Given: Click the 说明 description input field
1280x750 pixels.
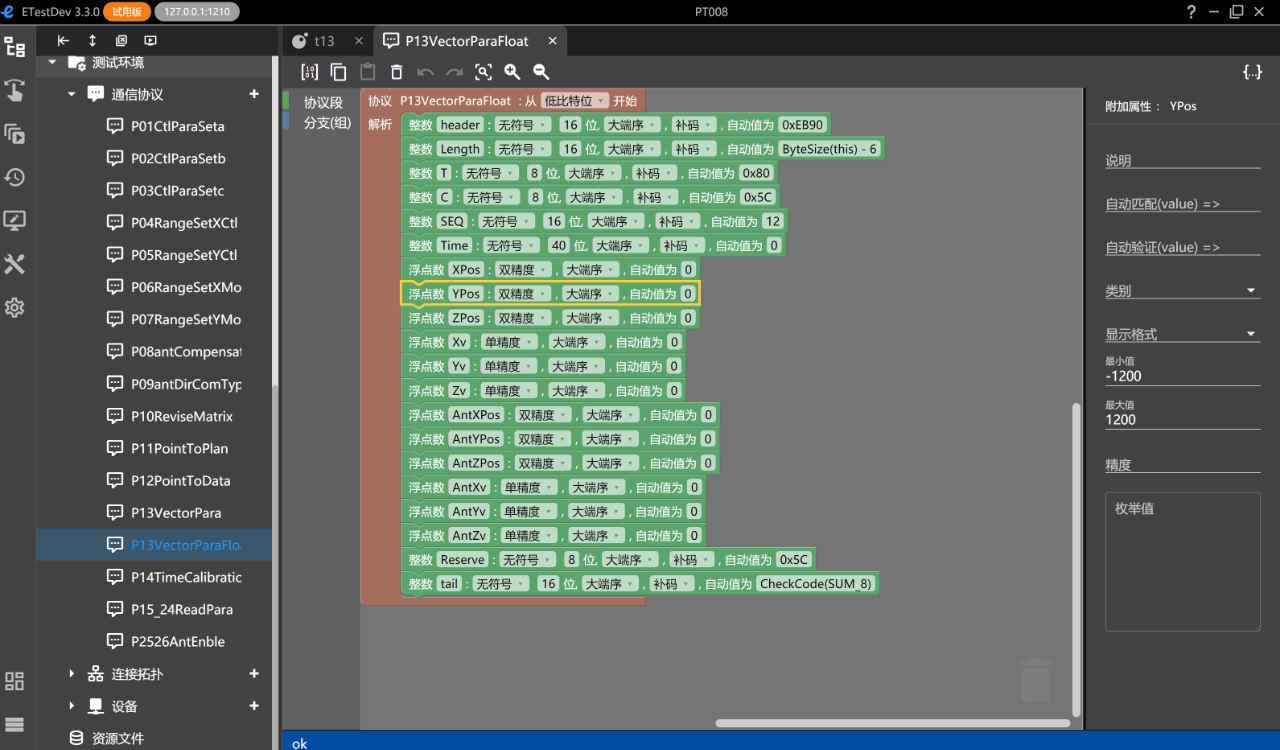Looking at the screenshot, I should pyautogui.click(x=1182, y=160).
